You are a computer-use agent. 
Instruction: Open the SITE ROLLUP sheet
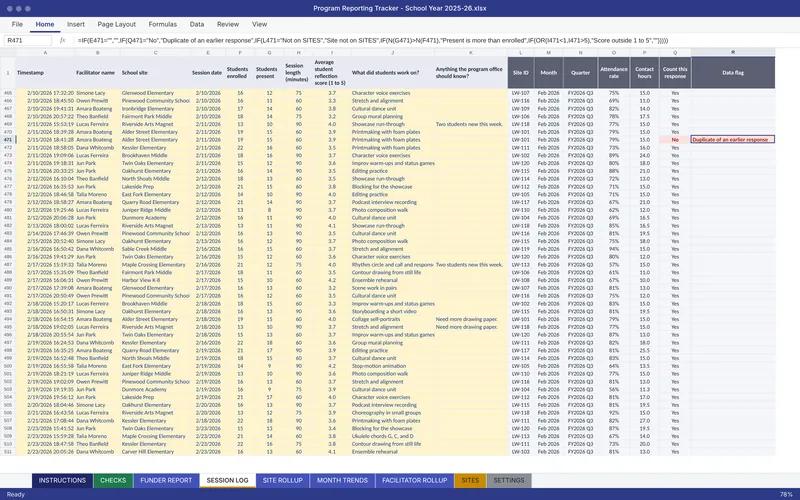283,480
